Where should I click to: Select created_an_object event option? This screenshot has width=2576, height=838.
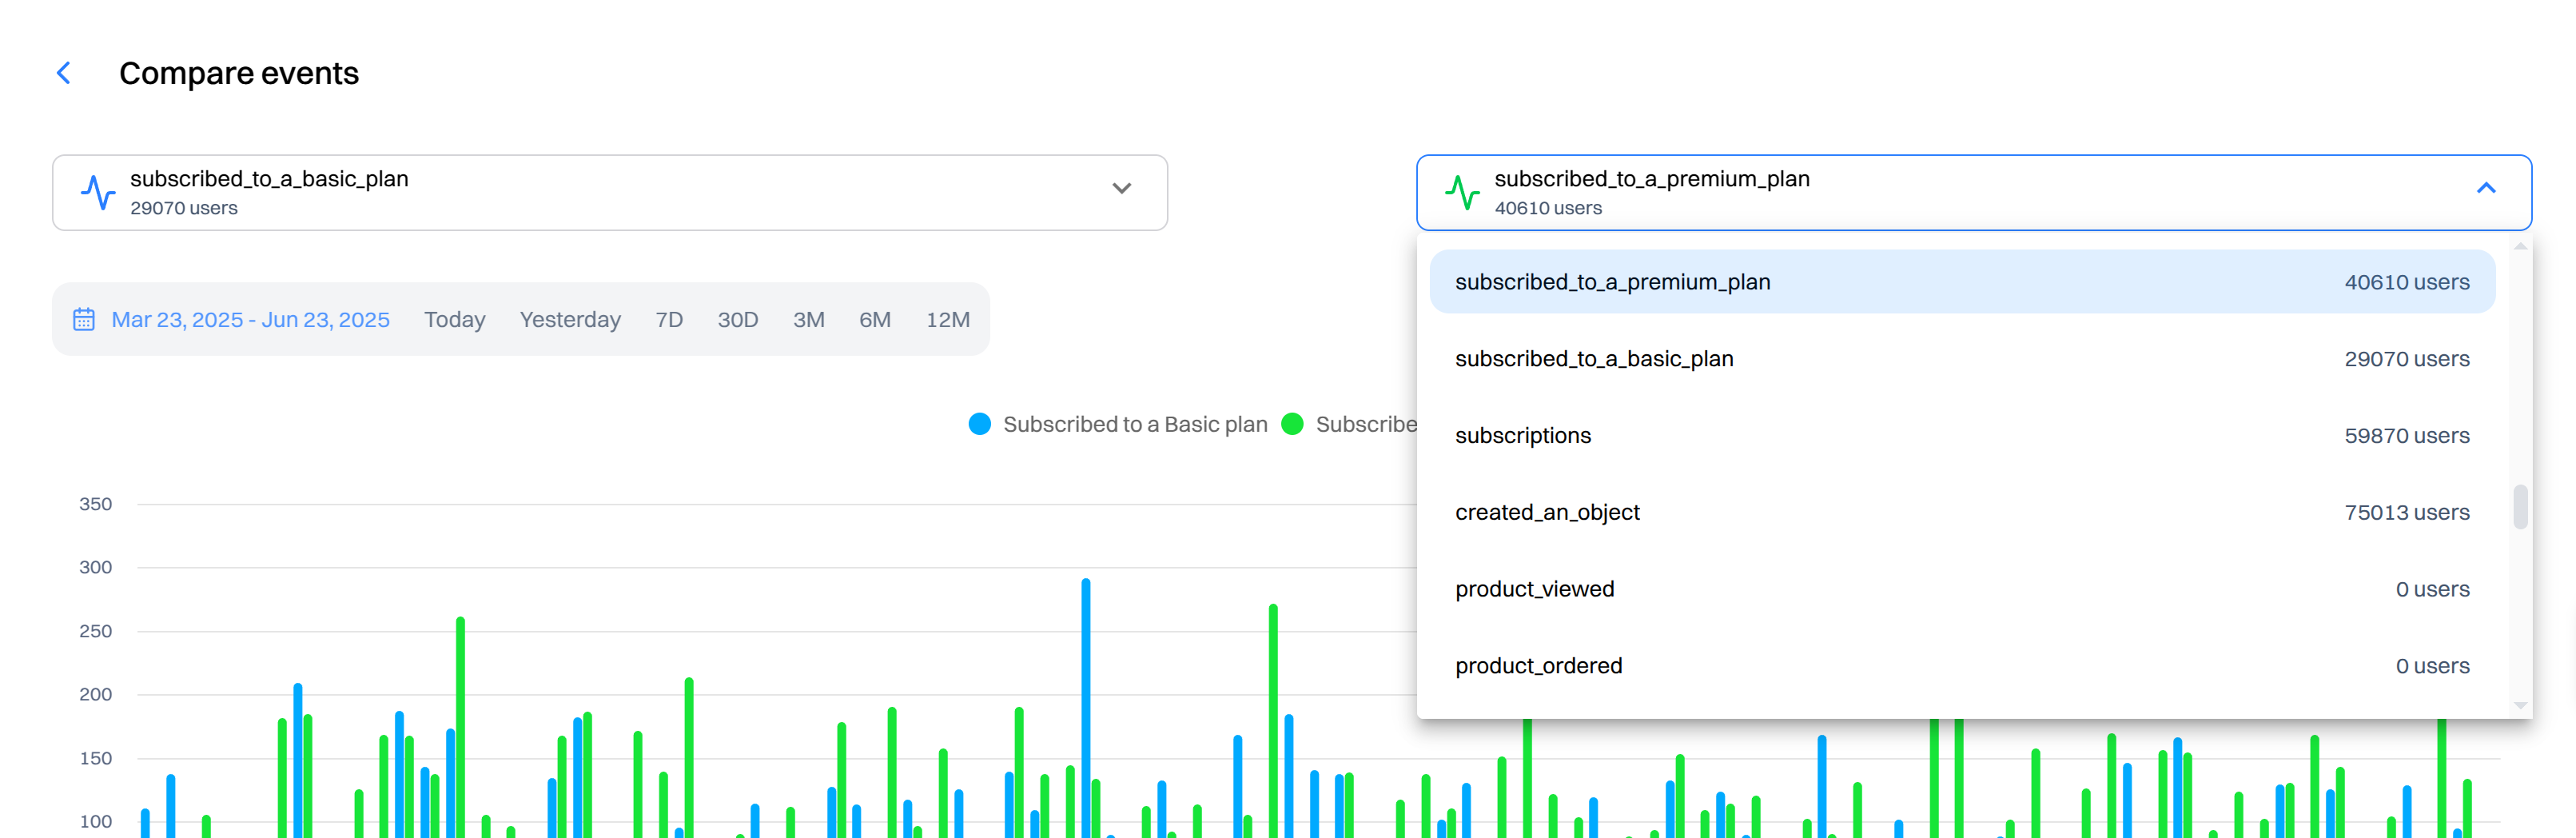click(x=1962, y=512)
